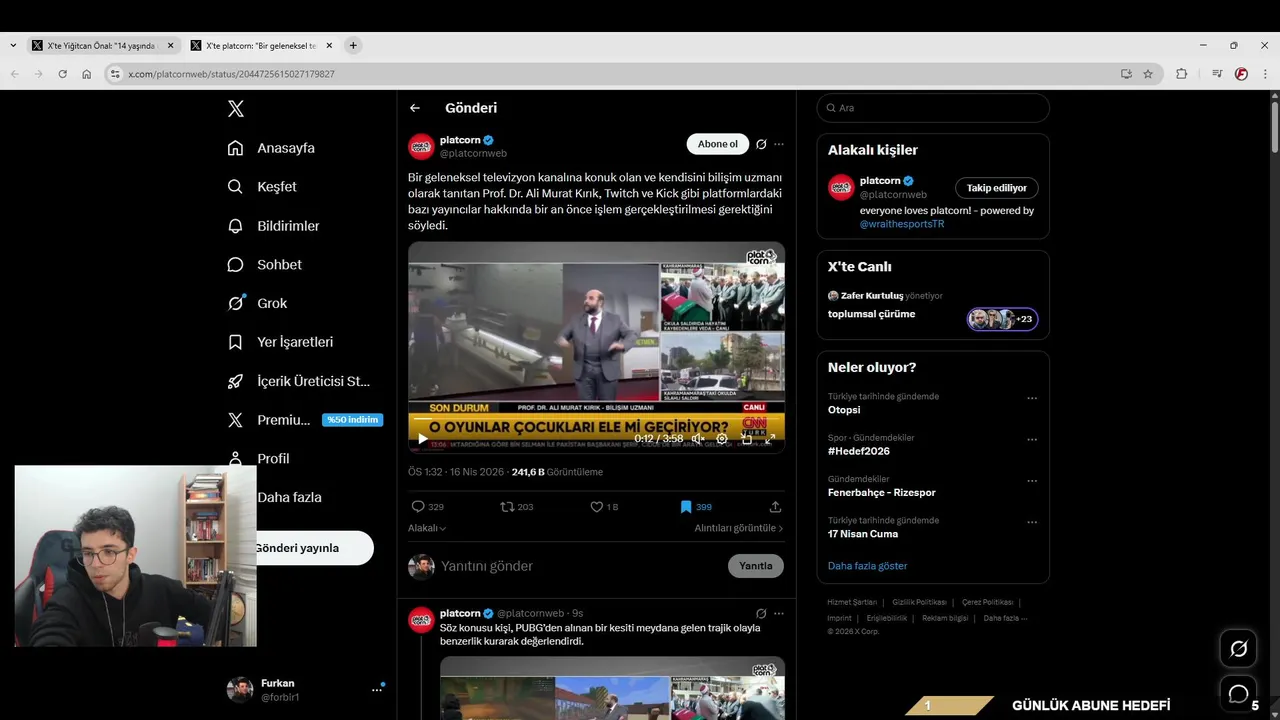This screenshot has height=720, width=1280.
Task: Open Keşfet explore page
Action: [x=262, y=187]
